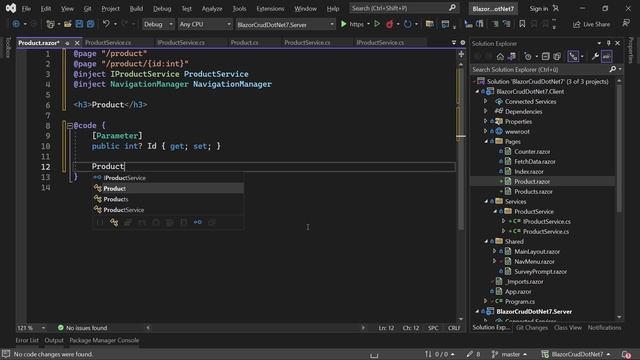Toggle Preview Selected Items in Solution Explorer

pyautogui.click(x=607, y=56)
